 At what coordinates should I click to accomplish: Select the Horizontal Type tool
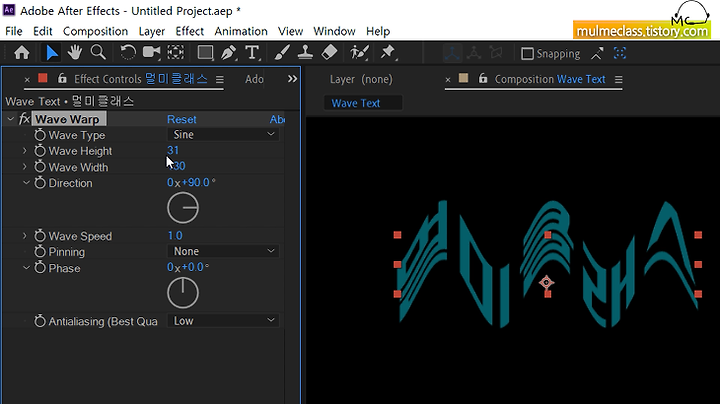(252, 53)
